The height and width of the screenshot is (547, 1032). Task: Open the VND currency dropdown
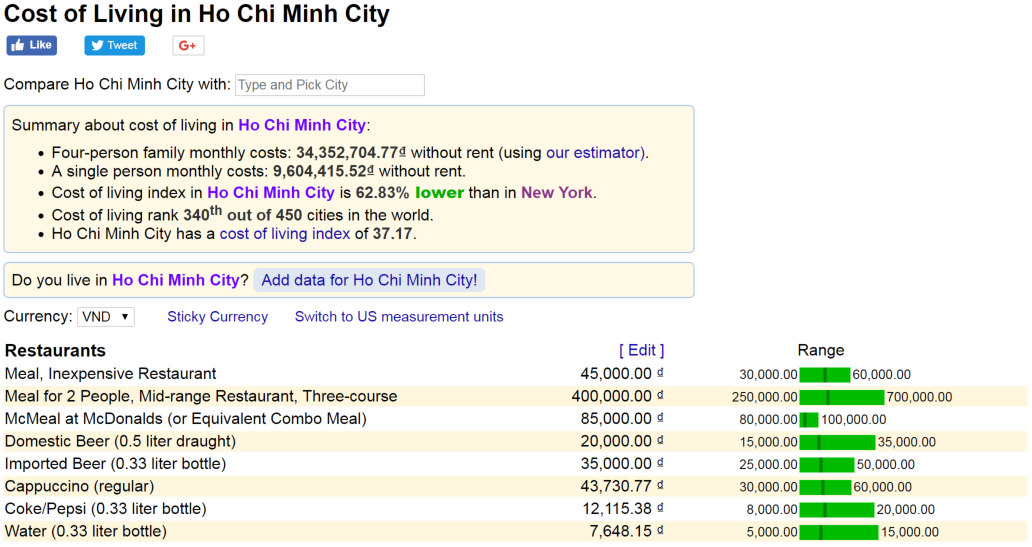106,317
